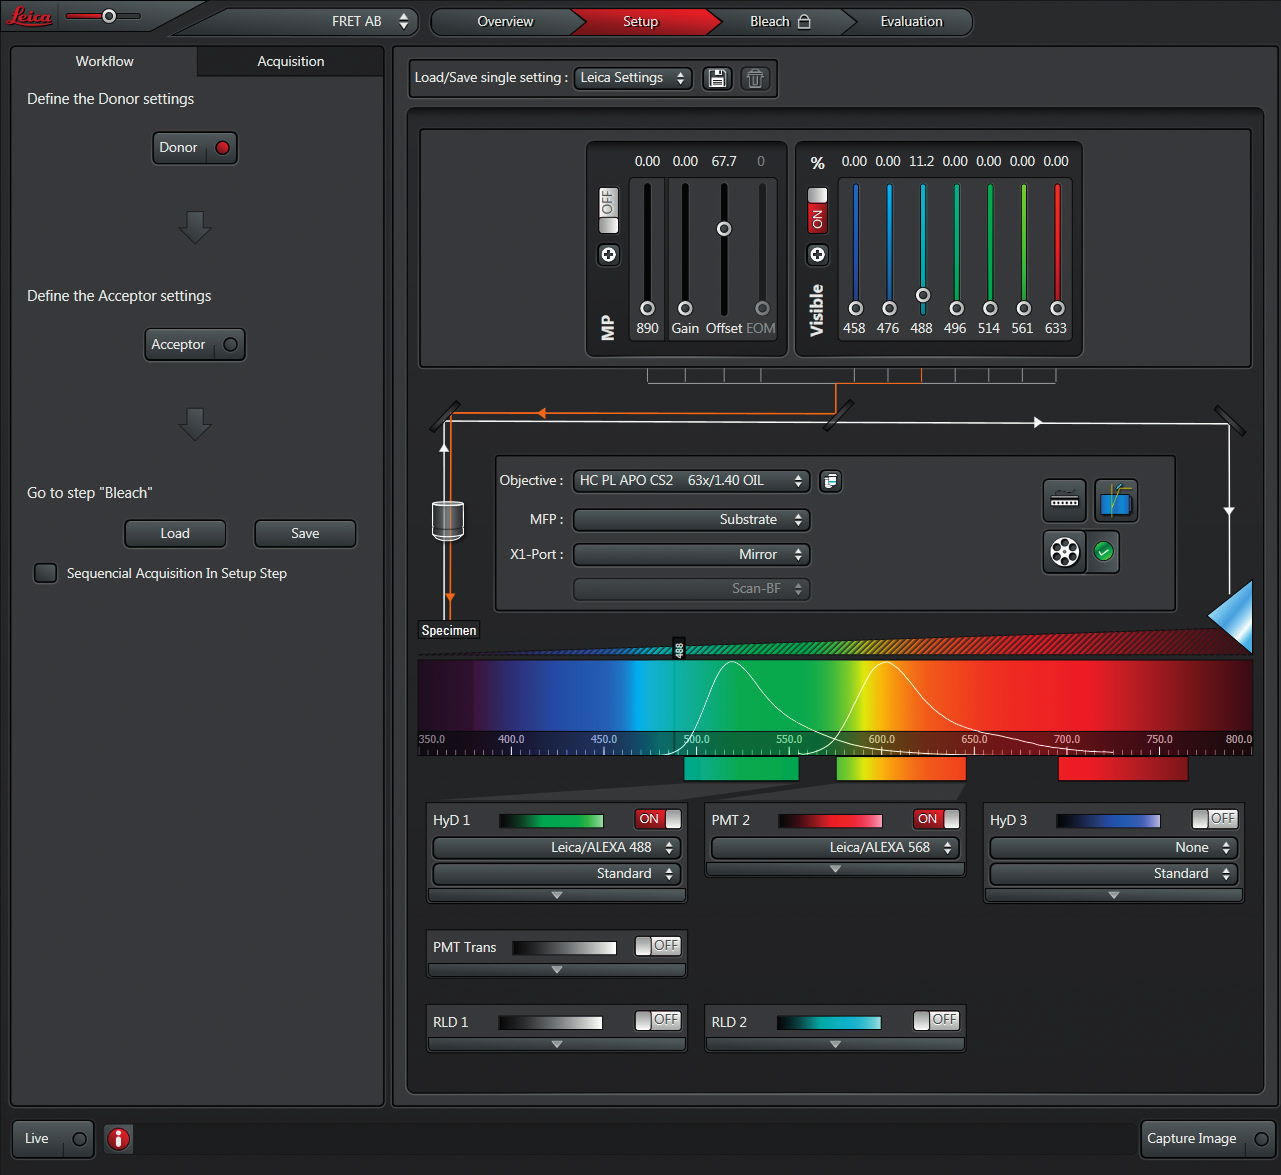The width and height of the screenshot is (1281, 1175).
Task: Expand the HyD 1 detector panel
Action: (x=557, y=896)
